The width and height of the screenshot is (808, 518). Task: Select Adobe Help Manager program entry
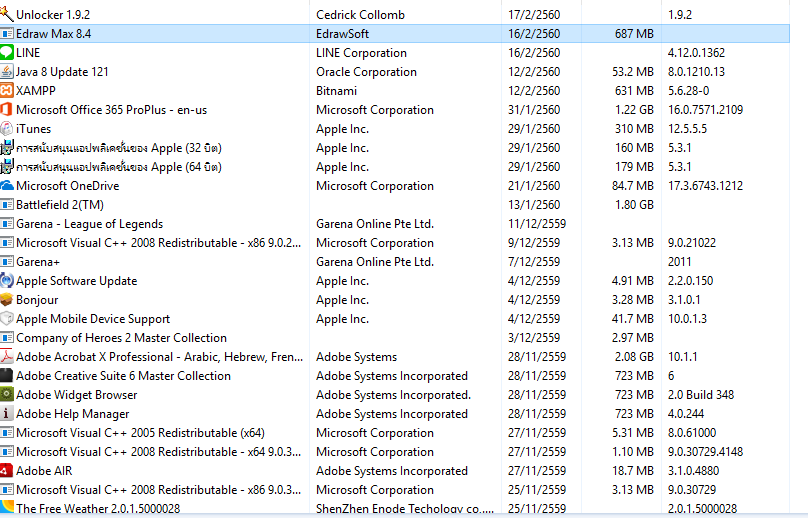click(72, 414)
